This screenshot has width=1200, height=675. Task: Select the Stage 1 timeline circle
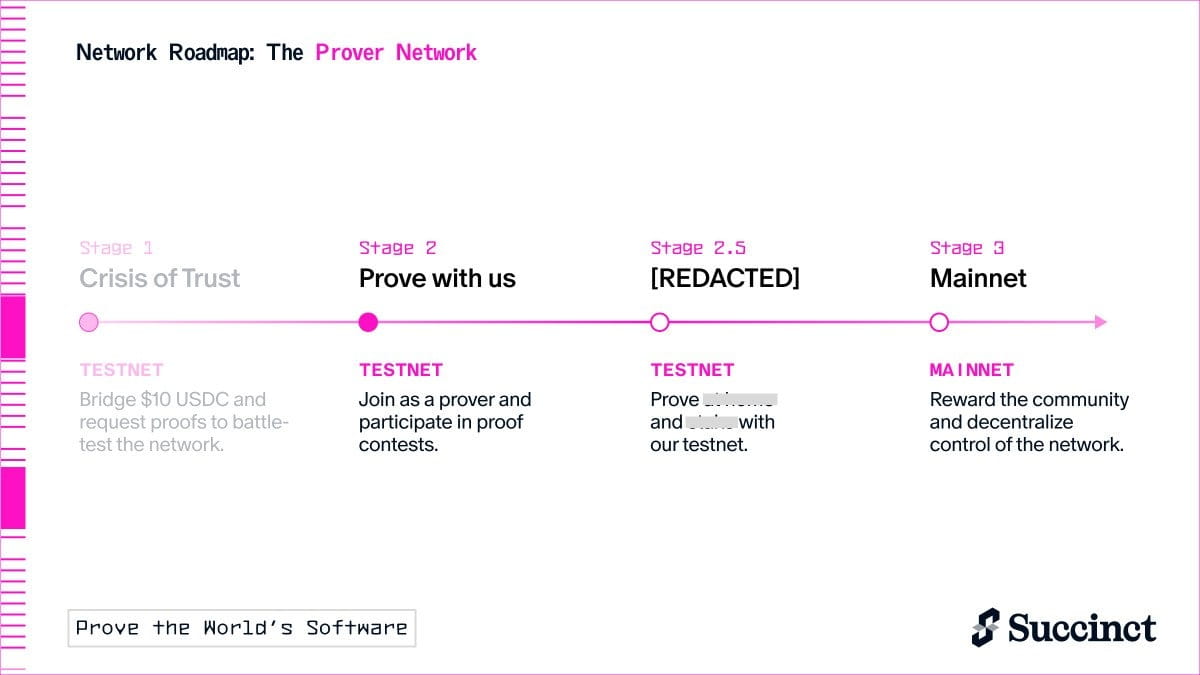(x=89, y=322)
